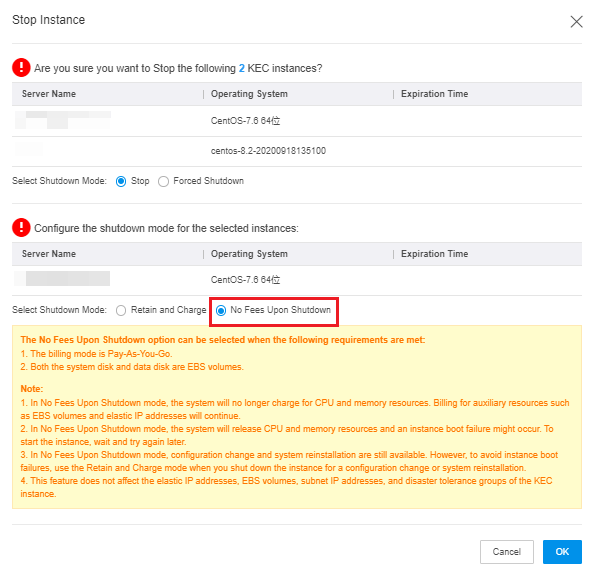Click CentOS-7.6 cell in first table

tap(245, 121)
